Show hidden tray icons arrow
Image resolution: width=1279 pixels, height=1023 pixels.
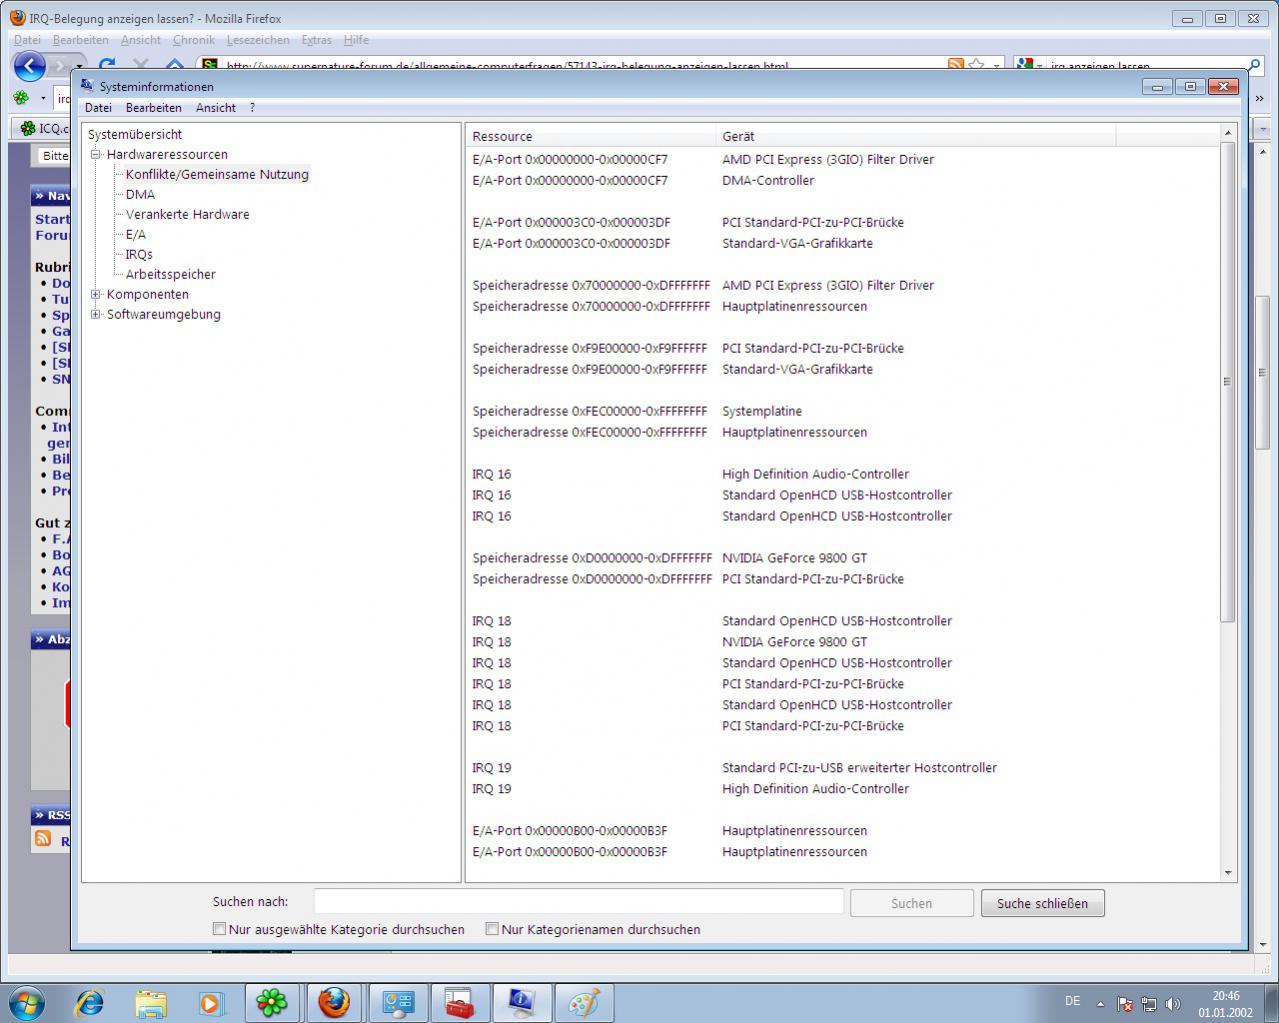point(1100,1003)
